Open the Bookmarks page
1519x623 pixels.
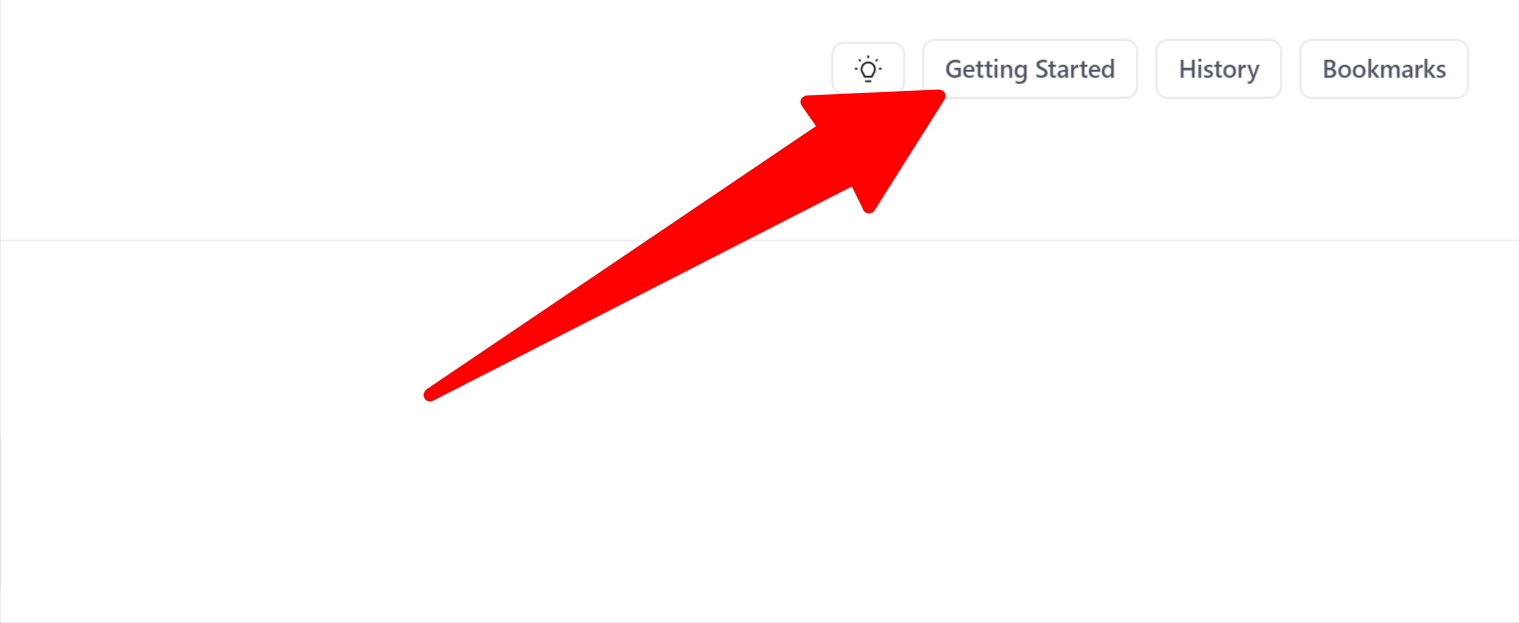(x=1384, y=69)
